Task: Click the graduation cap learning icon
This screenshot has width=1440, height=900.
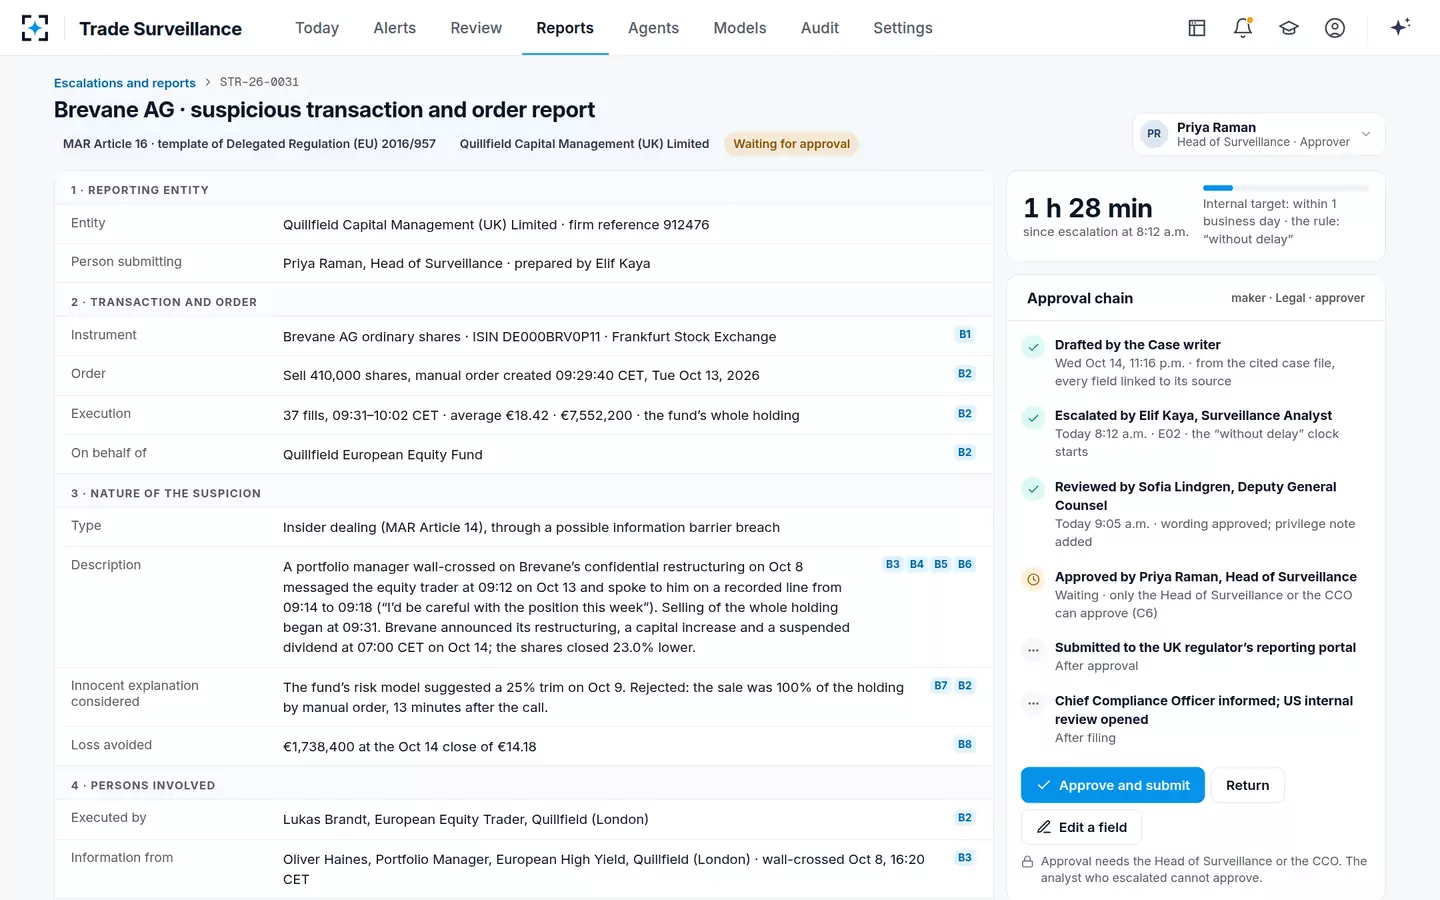Action: point(1289,28)
